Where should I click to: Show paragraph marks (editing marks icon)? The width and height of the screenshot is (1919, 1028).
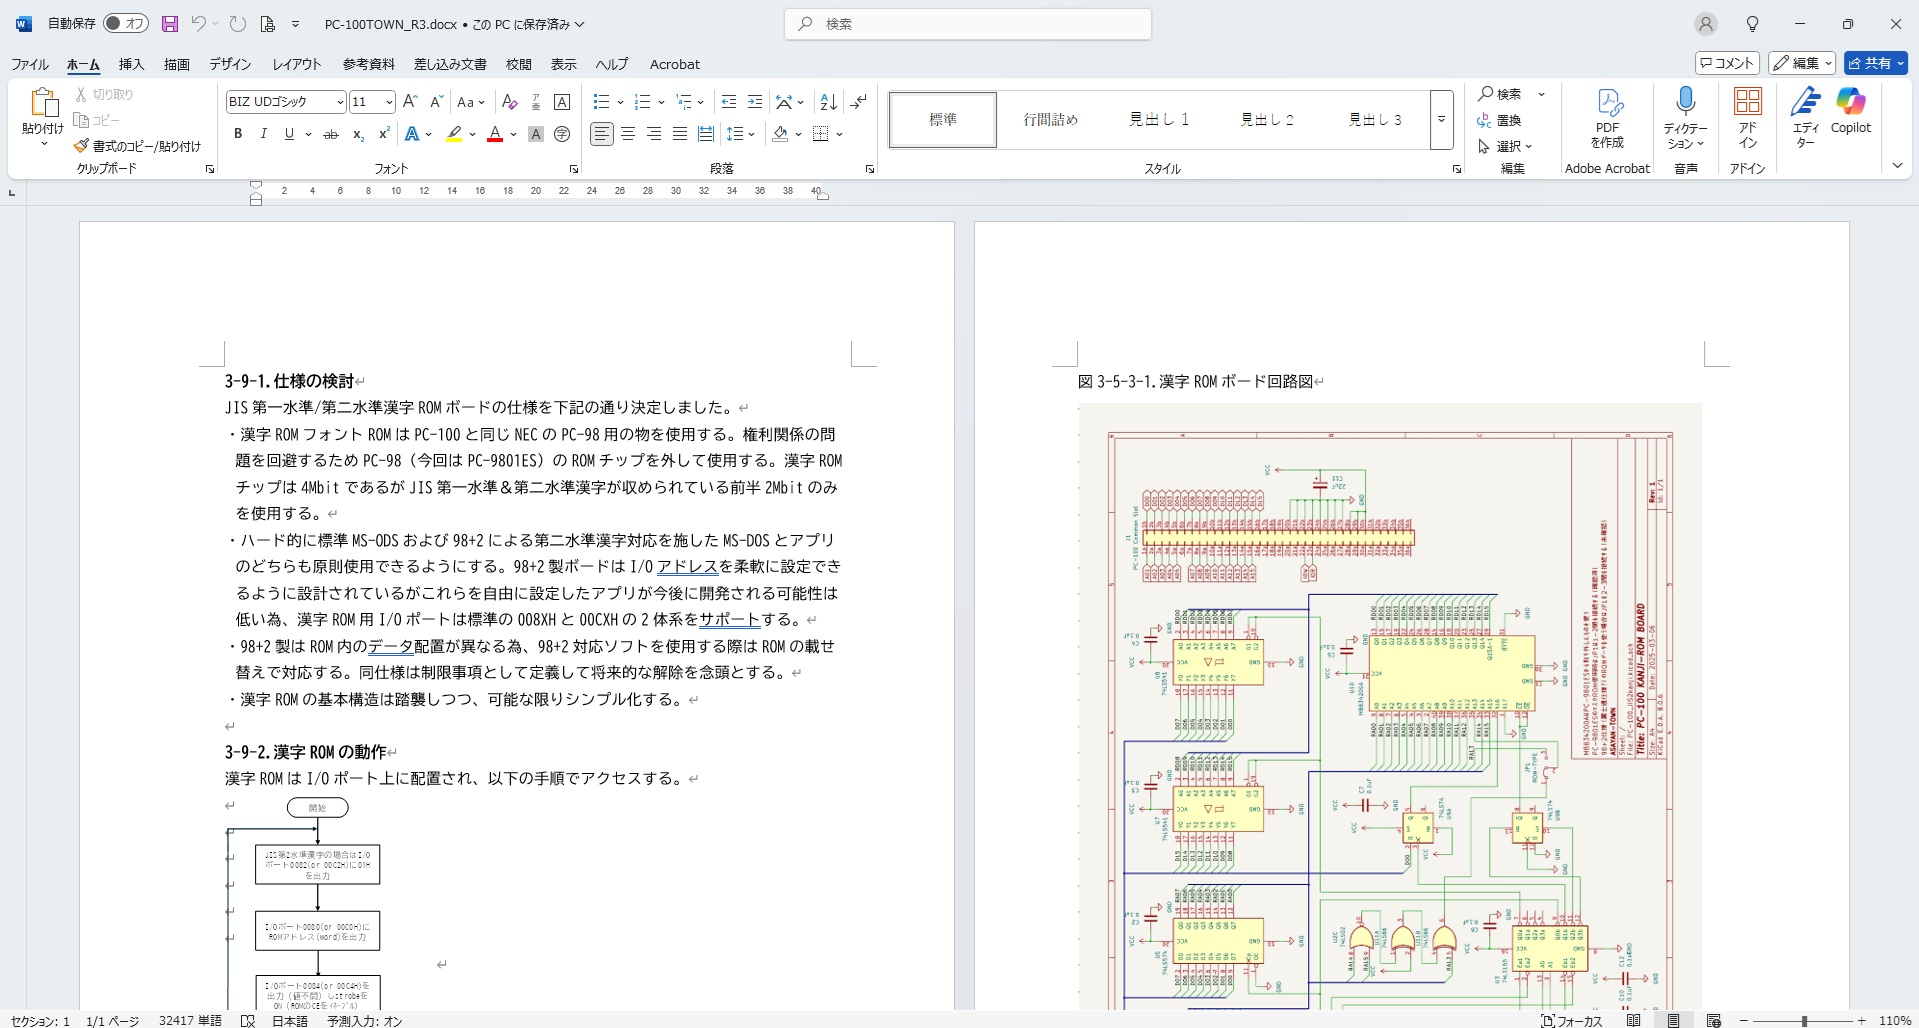(x=858, y=102)
